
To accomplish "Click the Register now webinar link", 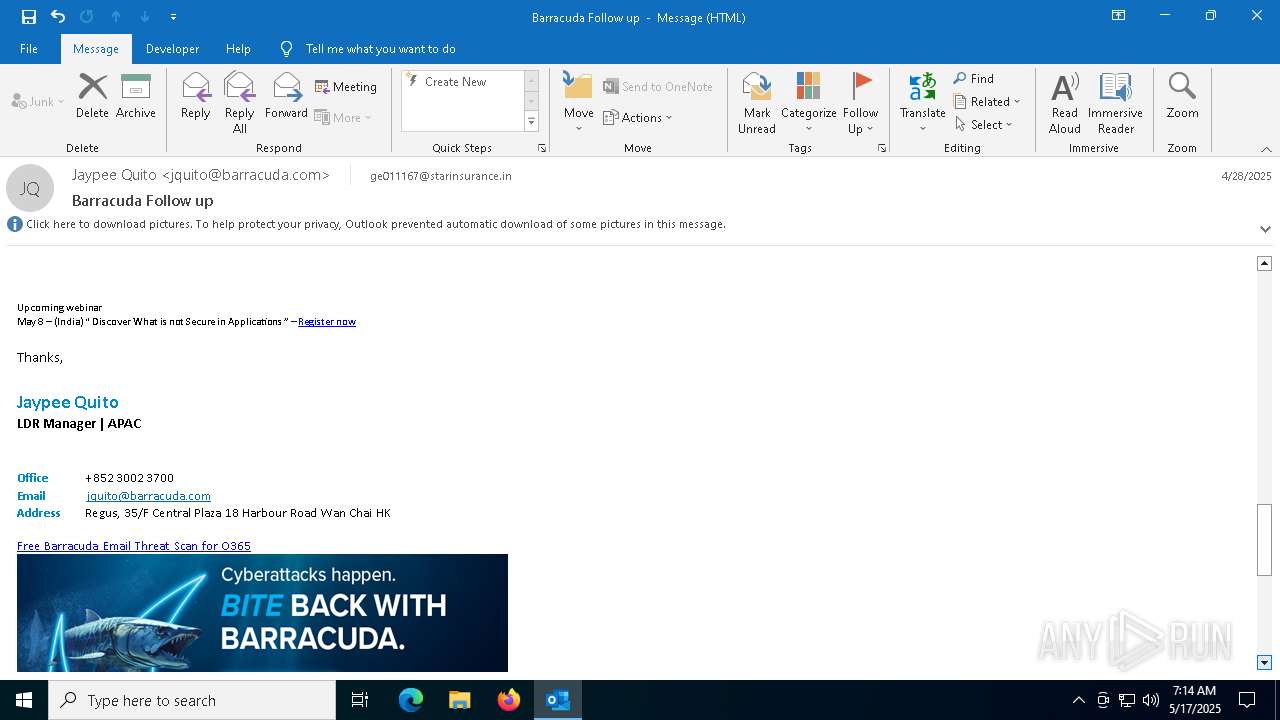I will point(327,322).
